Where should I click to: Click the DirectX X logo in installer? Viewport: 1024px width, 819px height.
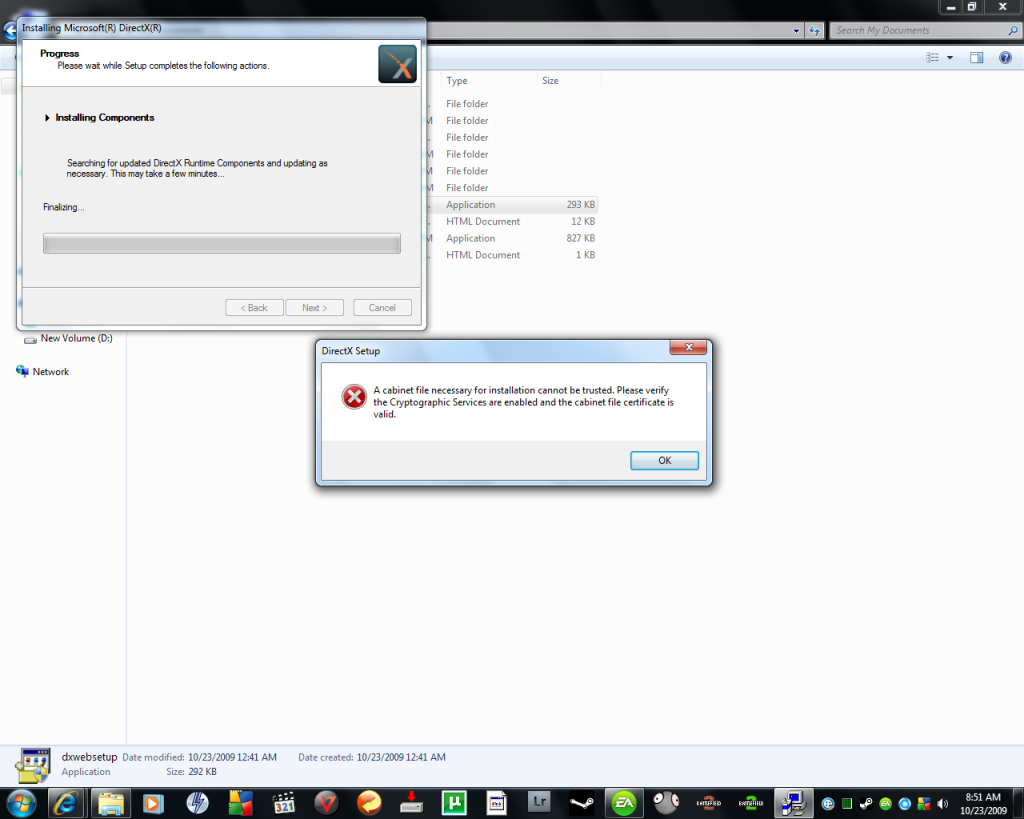tap(397, 64)
